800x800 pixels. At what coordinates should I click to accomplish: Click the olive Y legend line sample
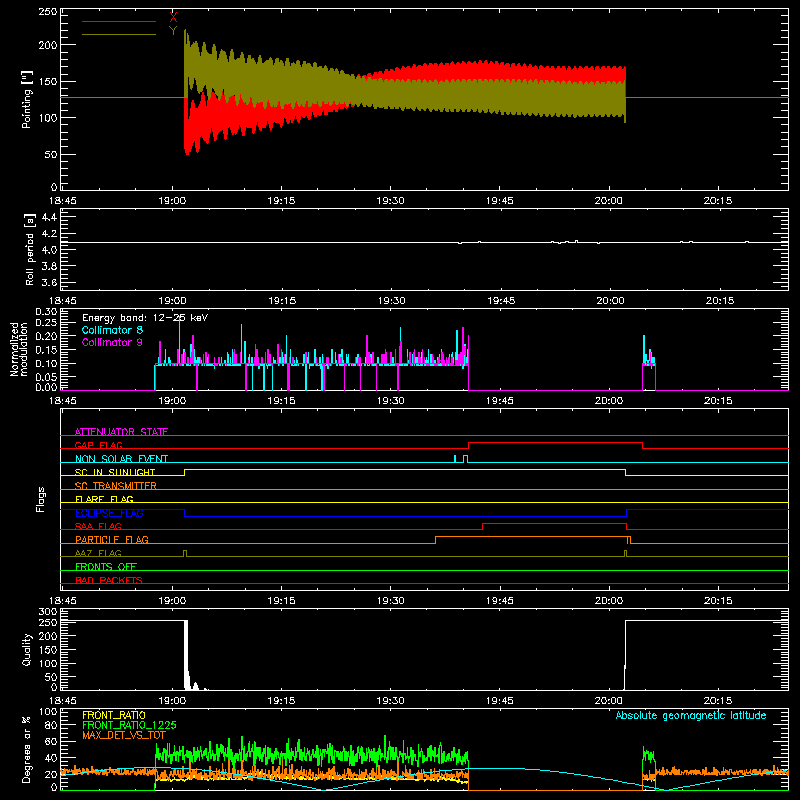tap(119, 34)
